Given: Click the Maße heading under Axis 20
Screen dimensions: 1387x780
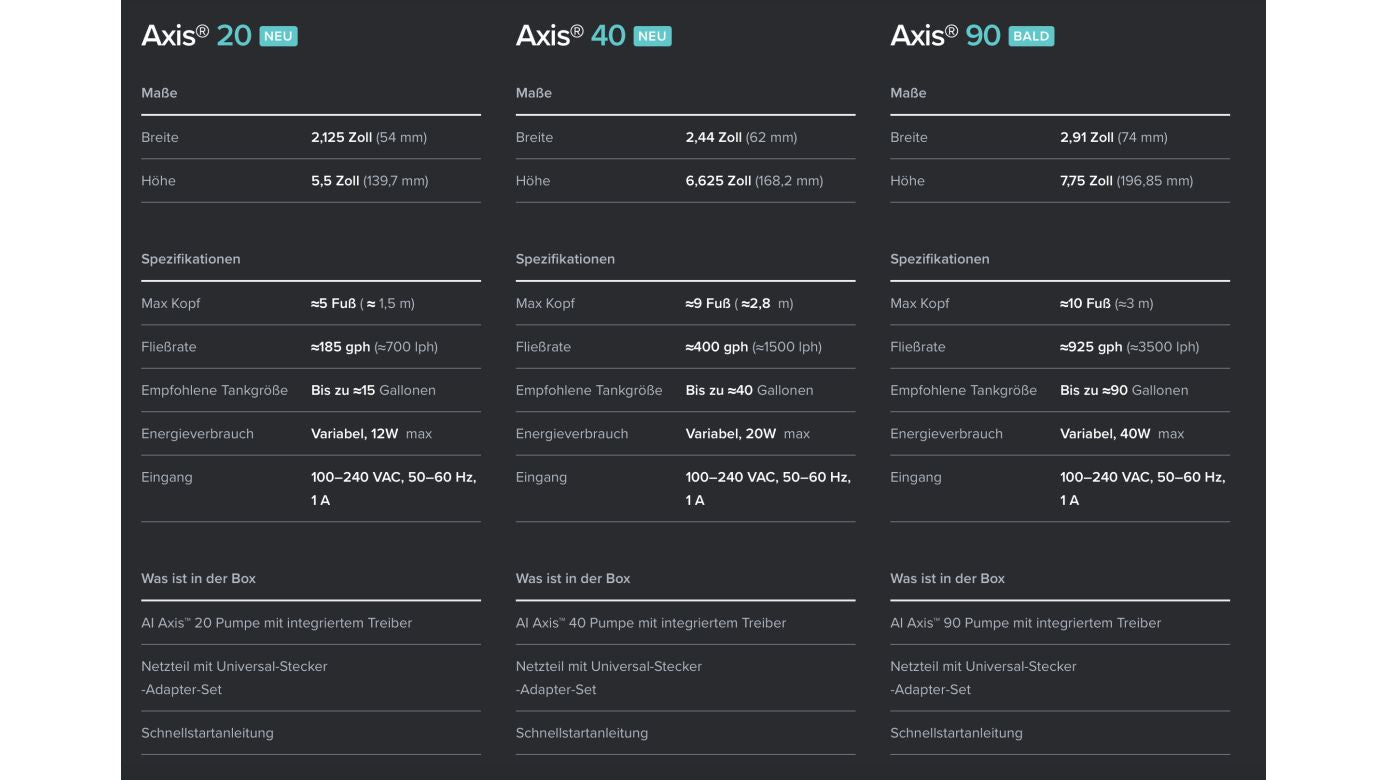Looking at the screenshot, I should tap(159, 93).
